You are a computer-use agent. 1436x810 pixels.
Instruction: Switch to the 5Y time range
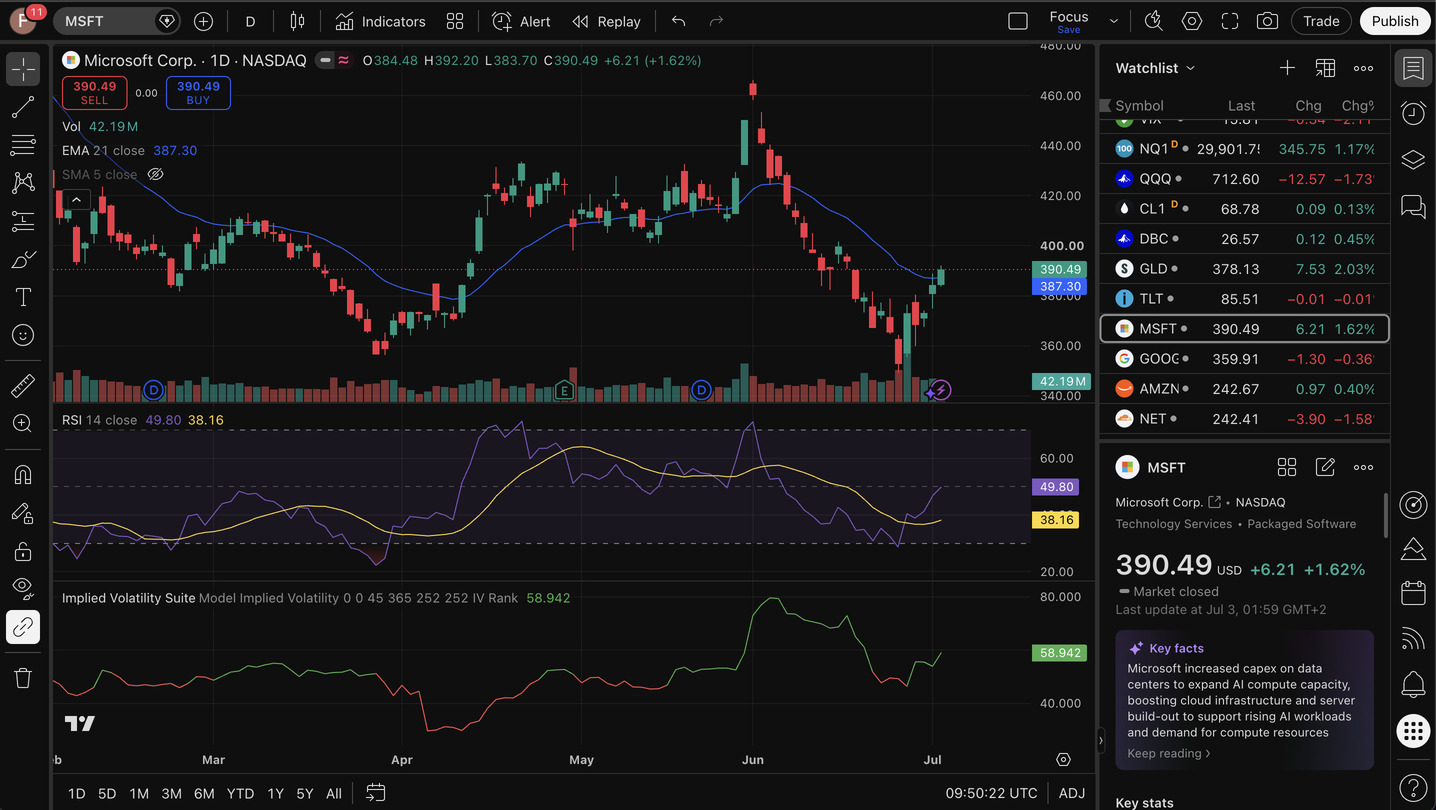click(305, 793)
